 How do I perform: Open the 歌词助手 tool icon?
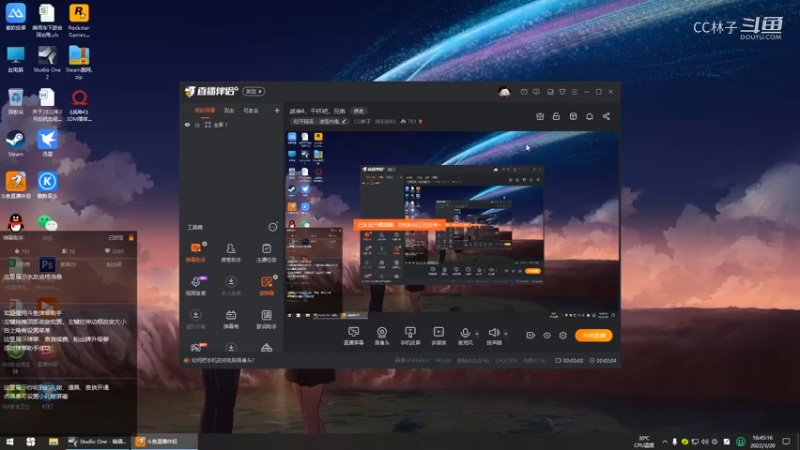266,319
